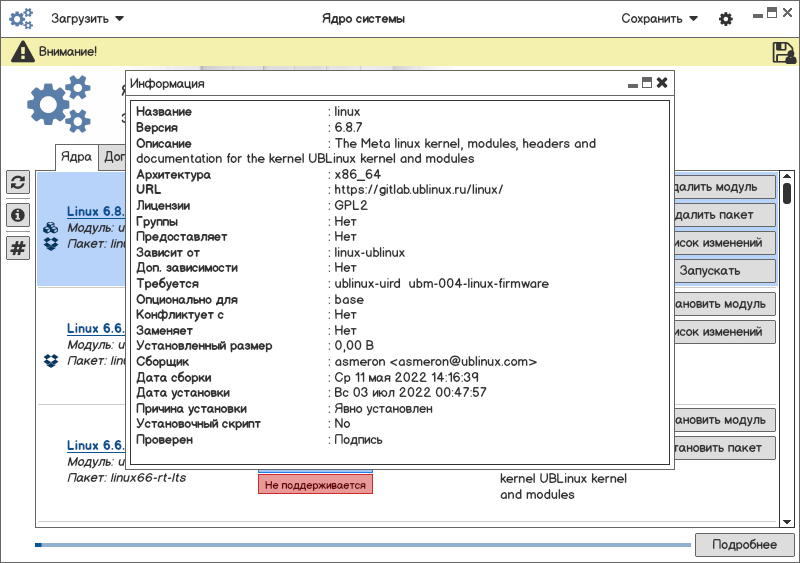The image size is (800, 563).
Task: Open the Загрузить dropdown
Action: click(x=87, y=19)
